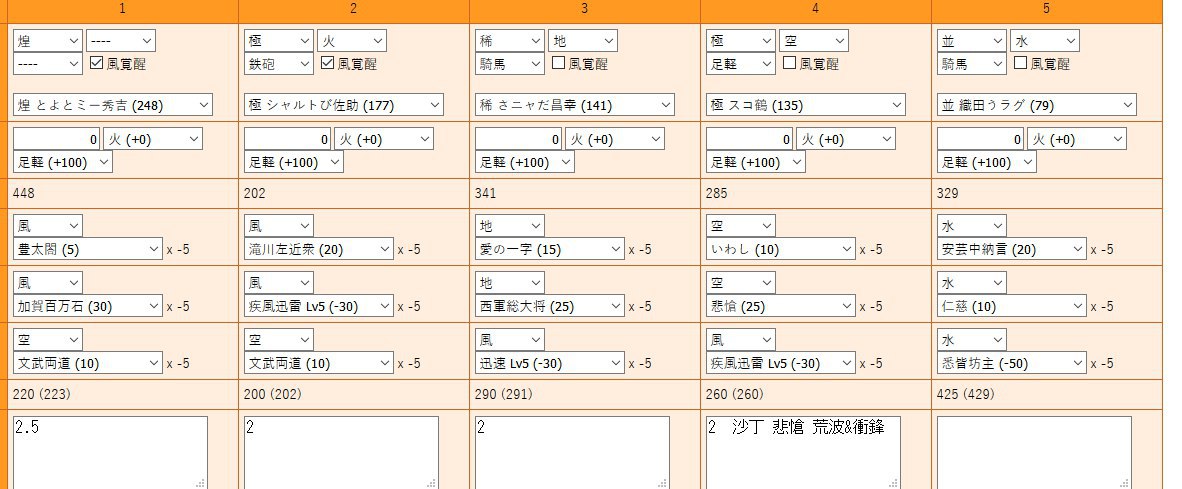This screenshot has height=489, width=1182.
Task: Expand 並 織田うラグ (79) dropdown
Action: tap(1037, 105)
